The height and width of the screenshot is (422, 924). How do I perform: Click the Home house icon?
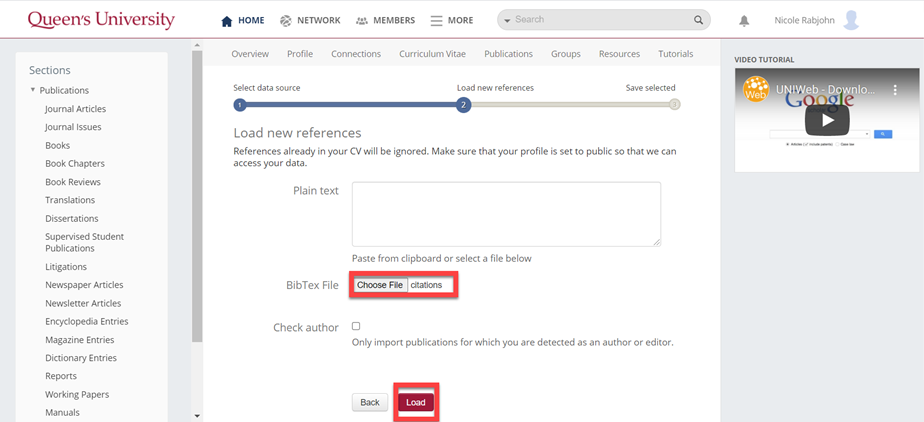pos(226,21)
